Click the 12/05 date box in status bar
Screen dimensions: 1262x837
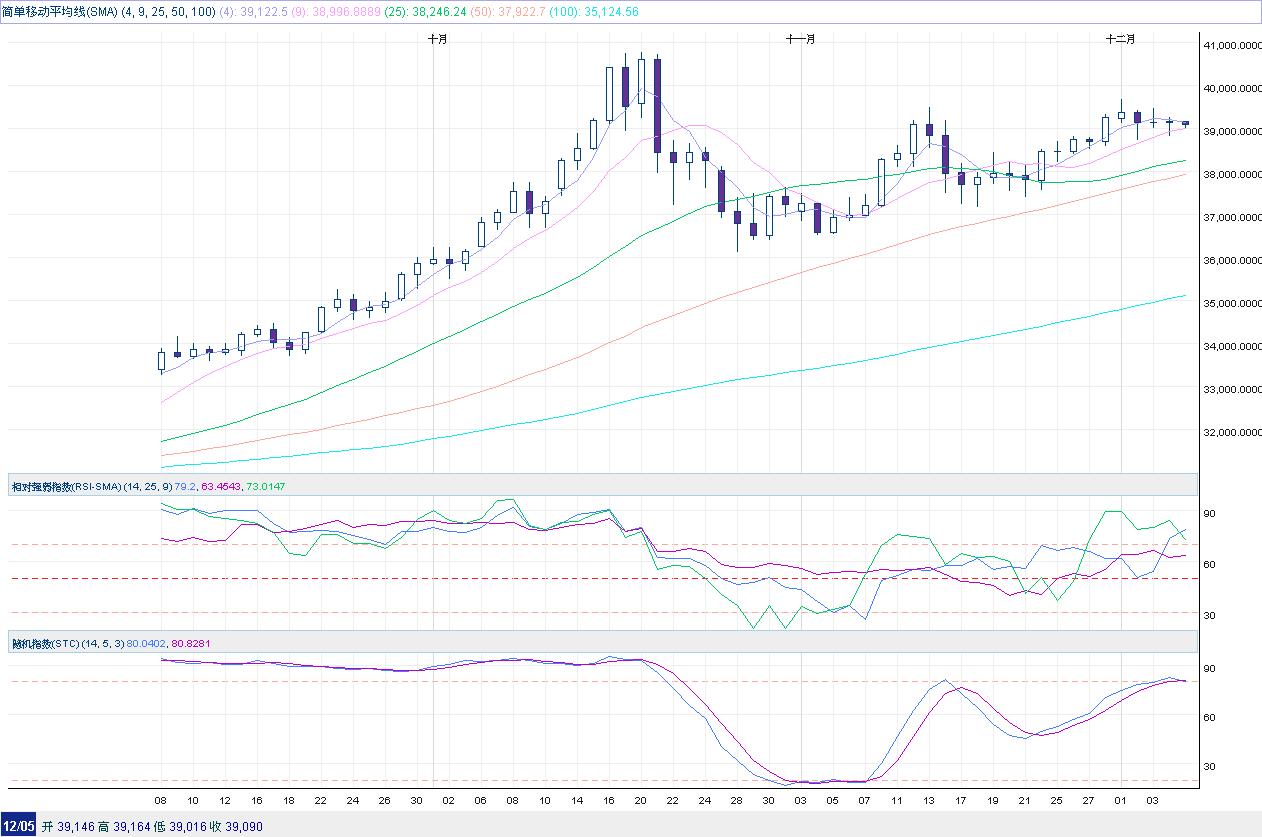pyautogui.click(x=18, y=826)
